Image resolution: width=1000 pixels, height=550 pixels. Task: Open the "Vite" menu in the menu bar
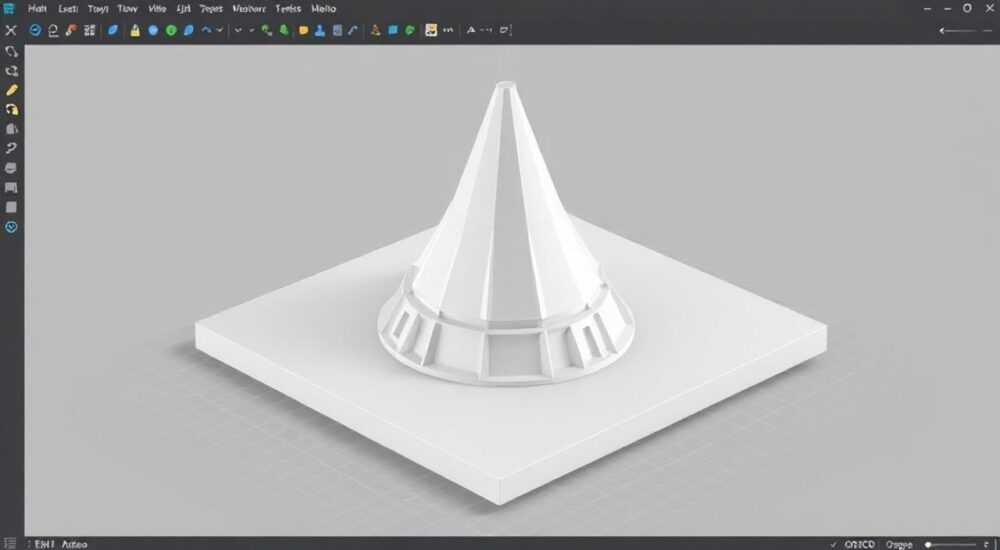coord(157,9)
